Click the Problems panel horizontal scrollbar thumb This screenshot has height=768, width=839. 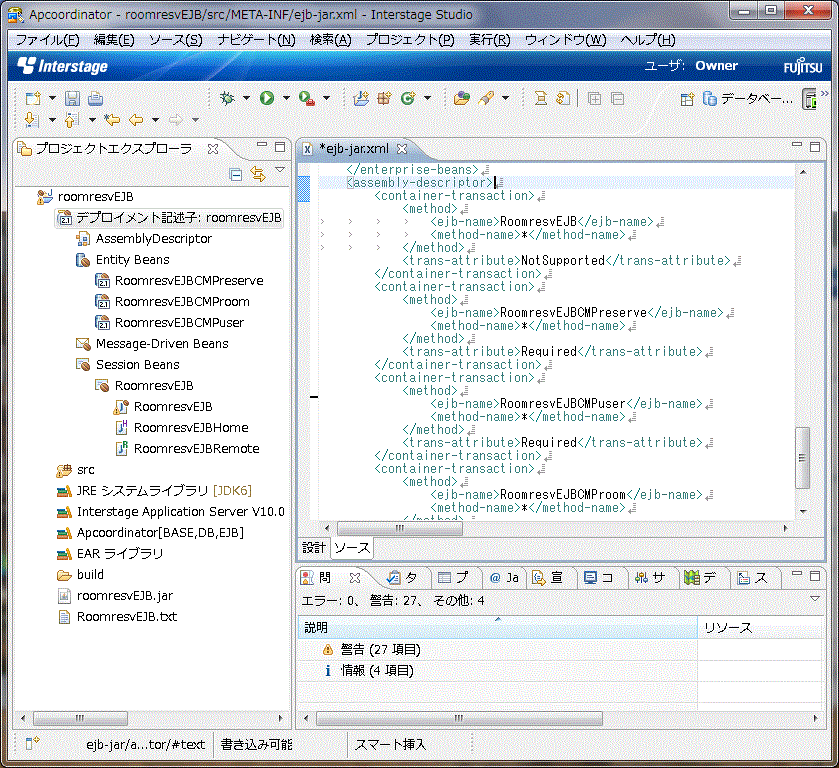tap(459, 718)
